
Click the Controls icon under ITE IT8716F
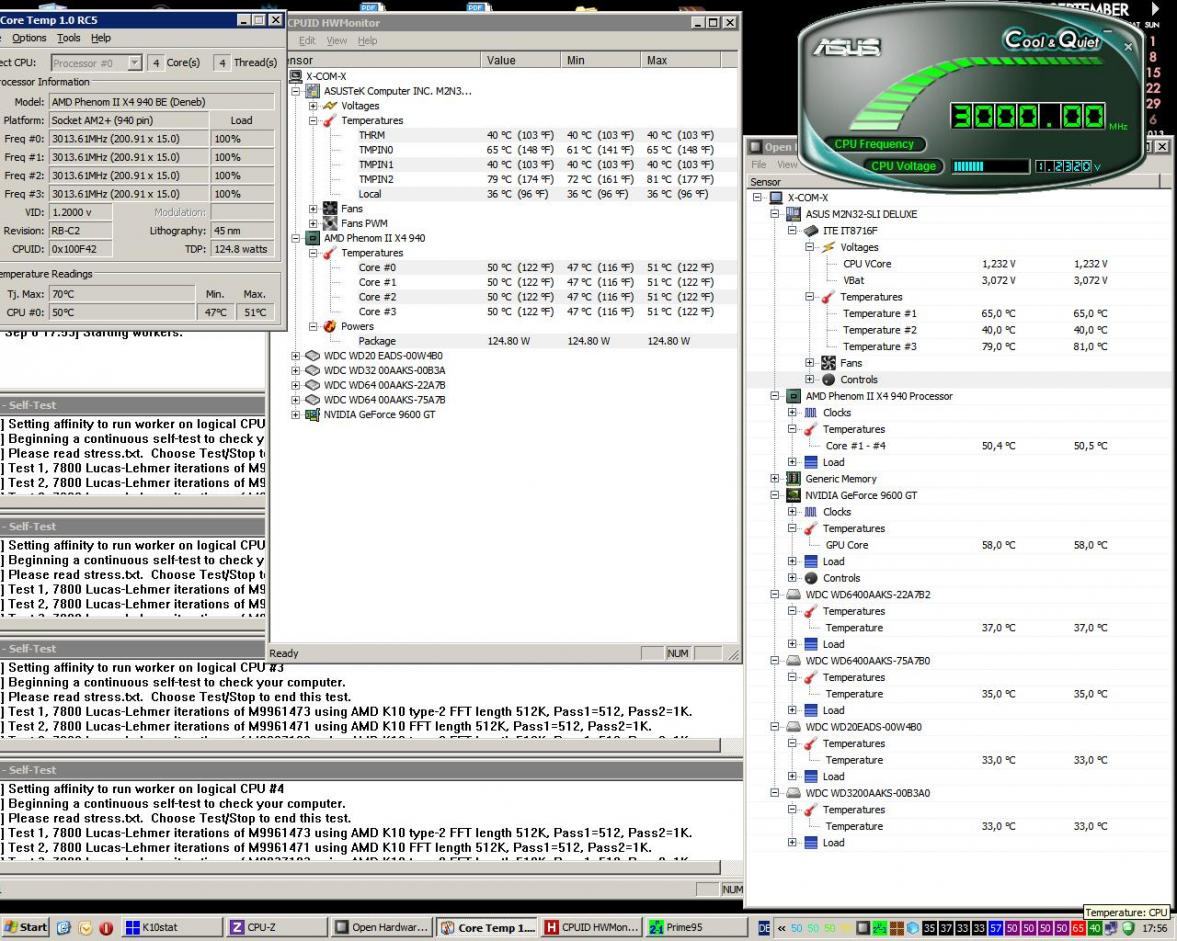828,380
